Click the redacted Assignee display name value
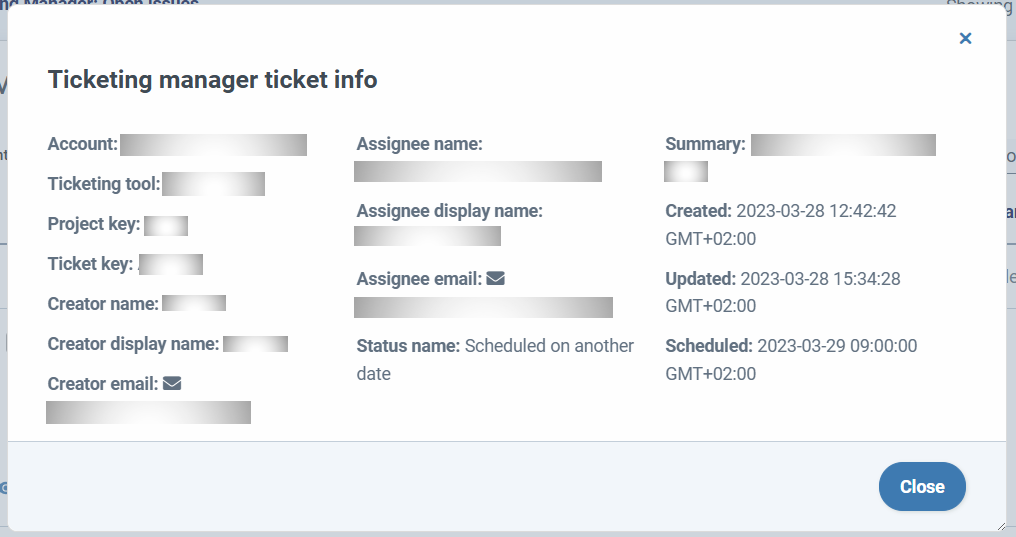 tap(427, 236)
